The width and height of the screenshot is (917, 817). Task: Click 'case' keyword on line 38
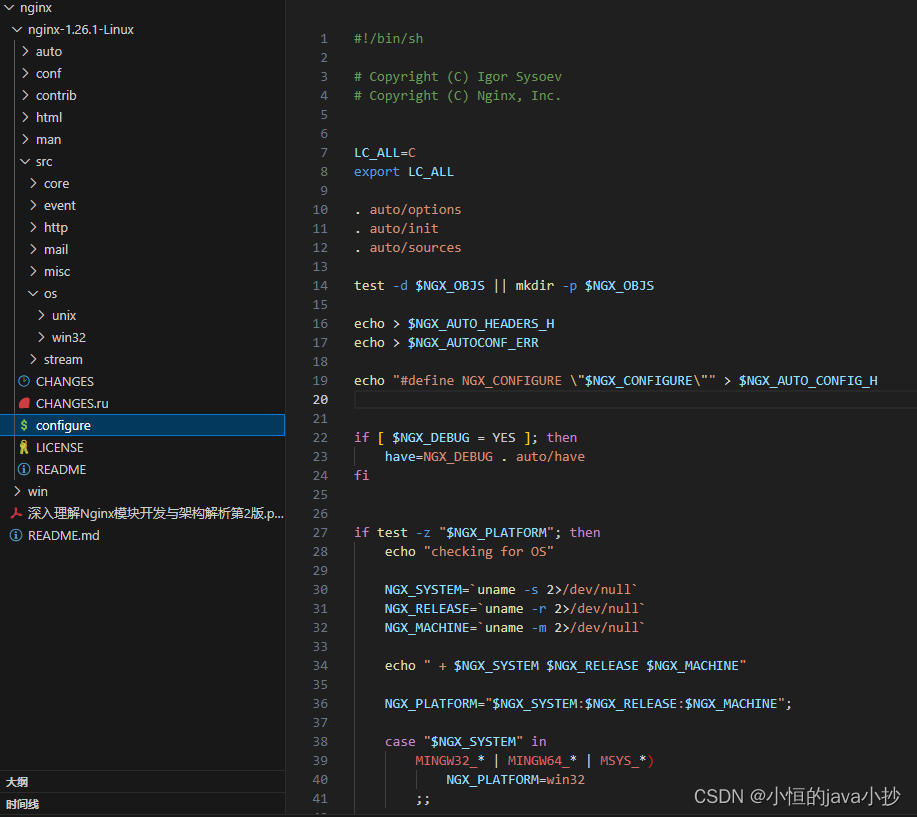[x=400, y=742]
